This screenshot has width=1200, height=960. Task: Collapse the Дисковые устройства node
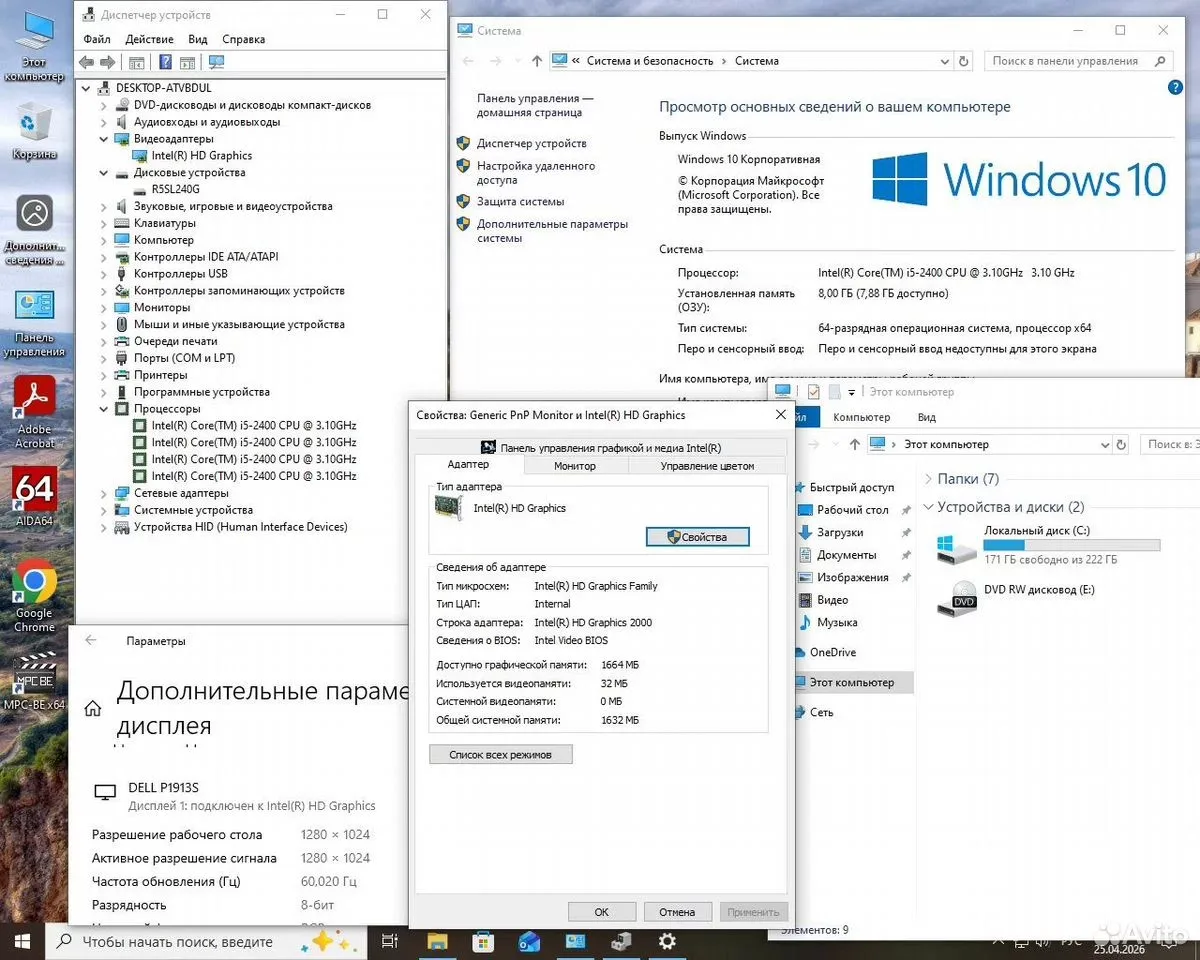104,173
